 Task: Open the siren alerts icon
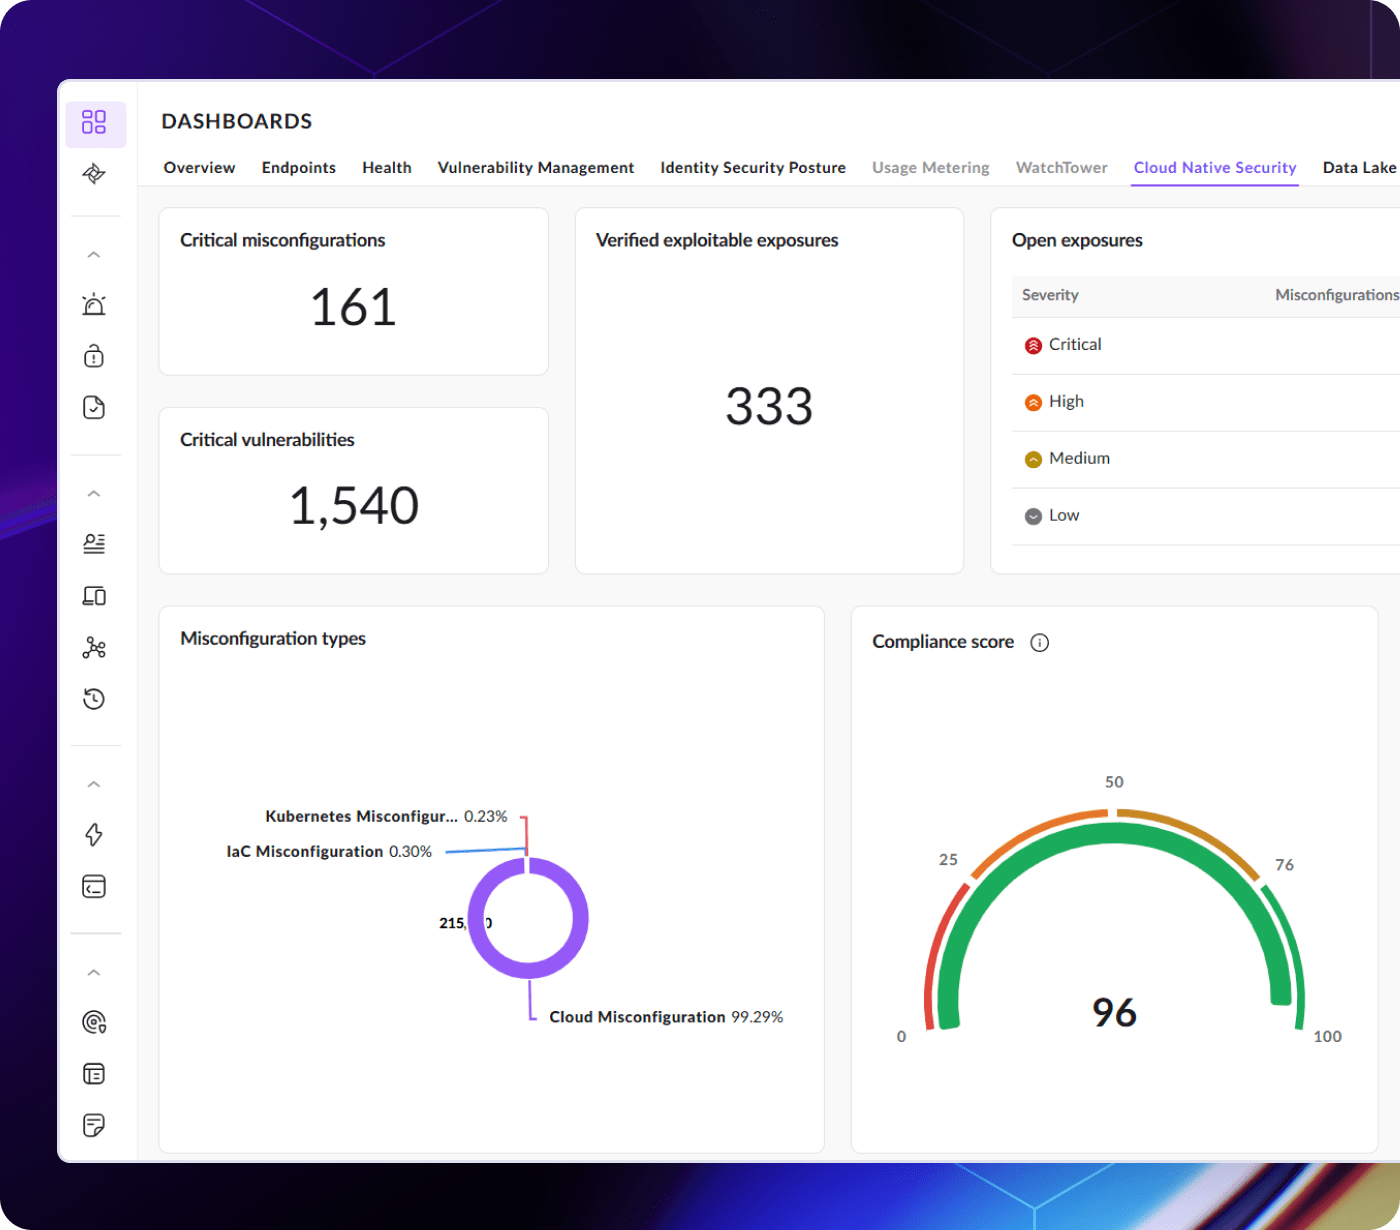[94, 305]
